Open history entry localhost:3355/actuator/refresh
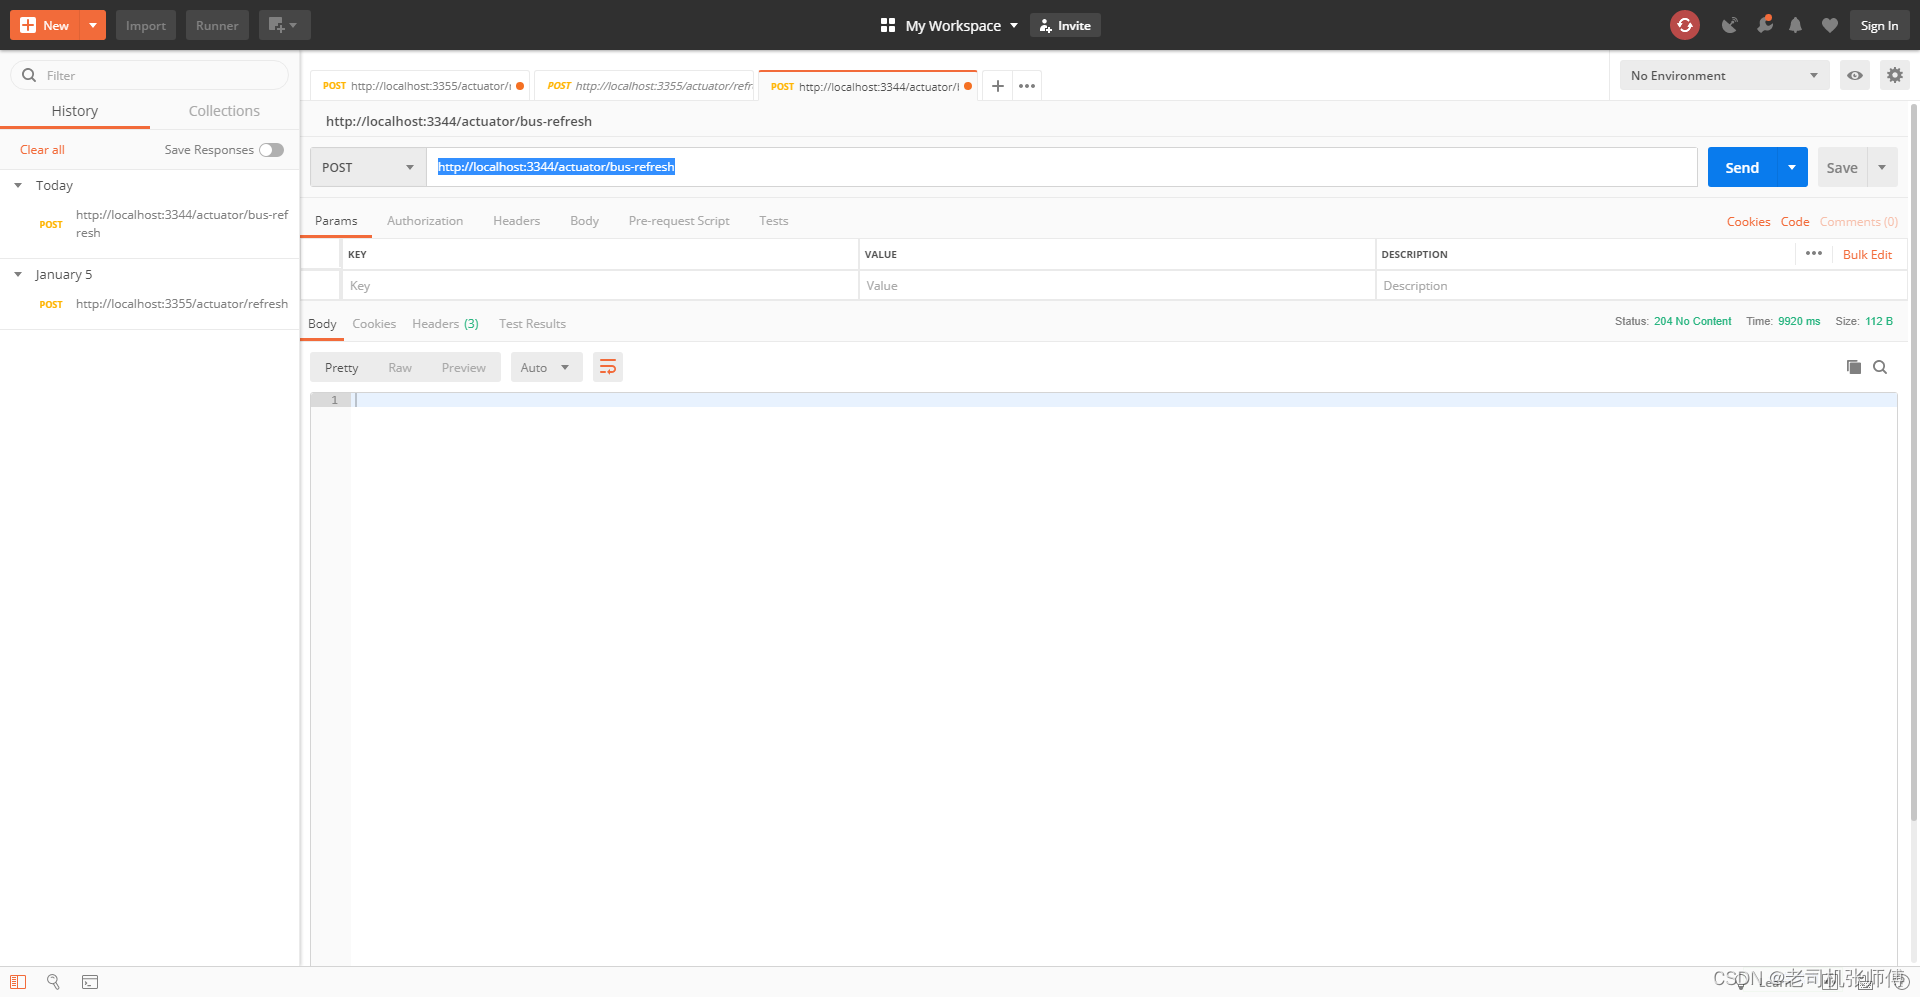 [x=182, y=304]
